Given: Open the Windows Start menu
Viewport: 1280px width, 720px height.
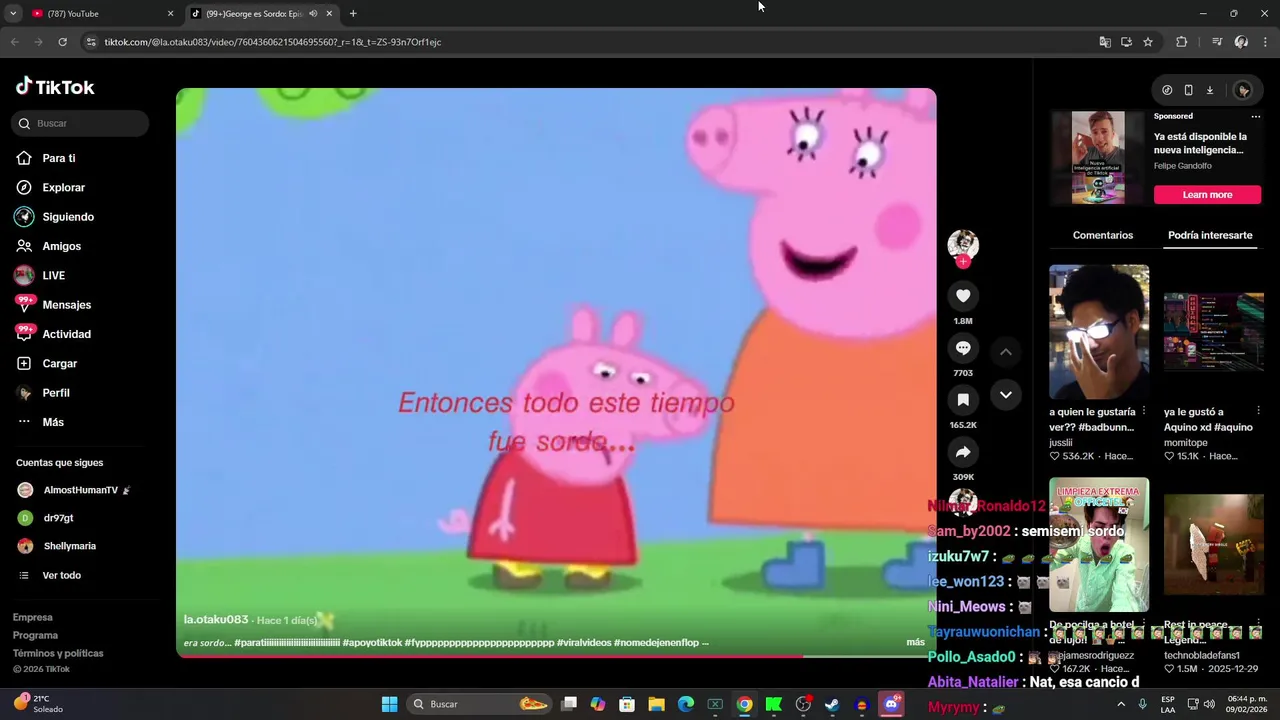Looking at the screenshot, I should click(389, 704).
